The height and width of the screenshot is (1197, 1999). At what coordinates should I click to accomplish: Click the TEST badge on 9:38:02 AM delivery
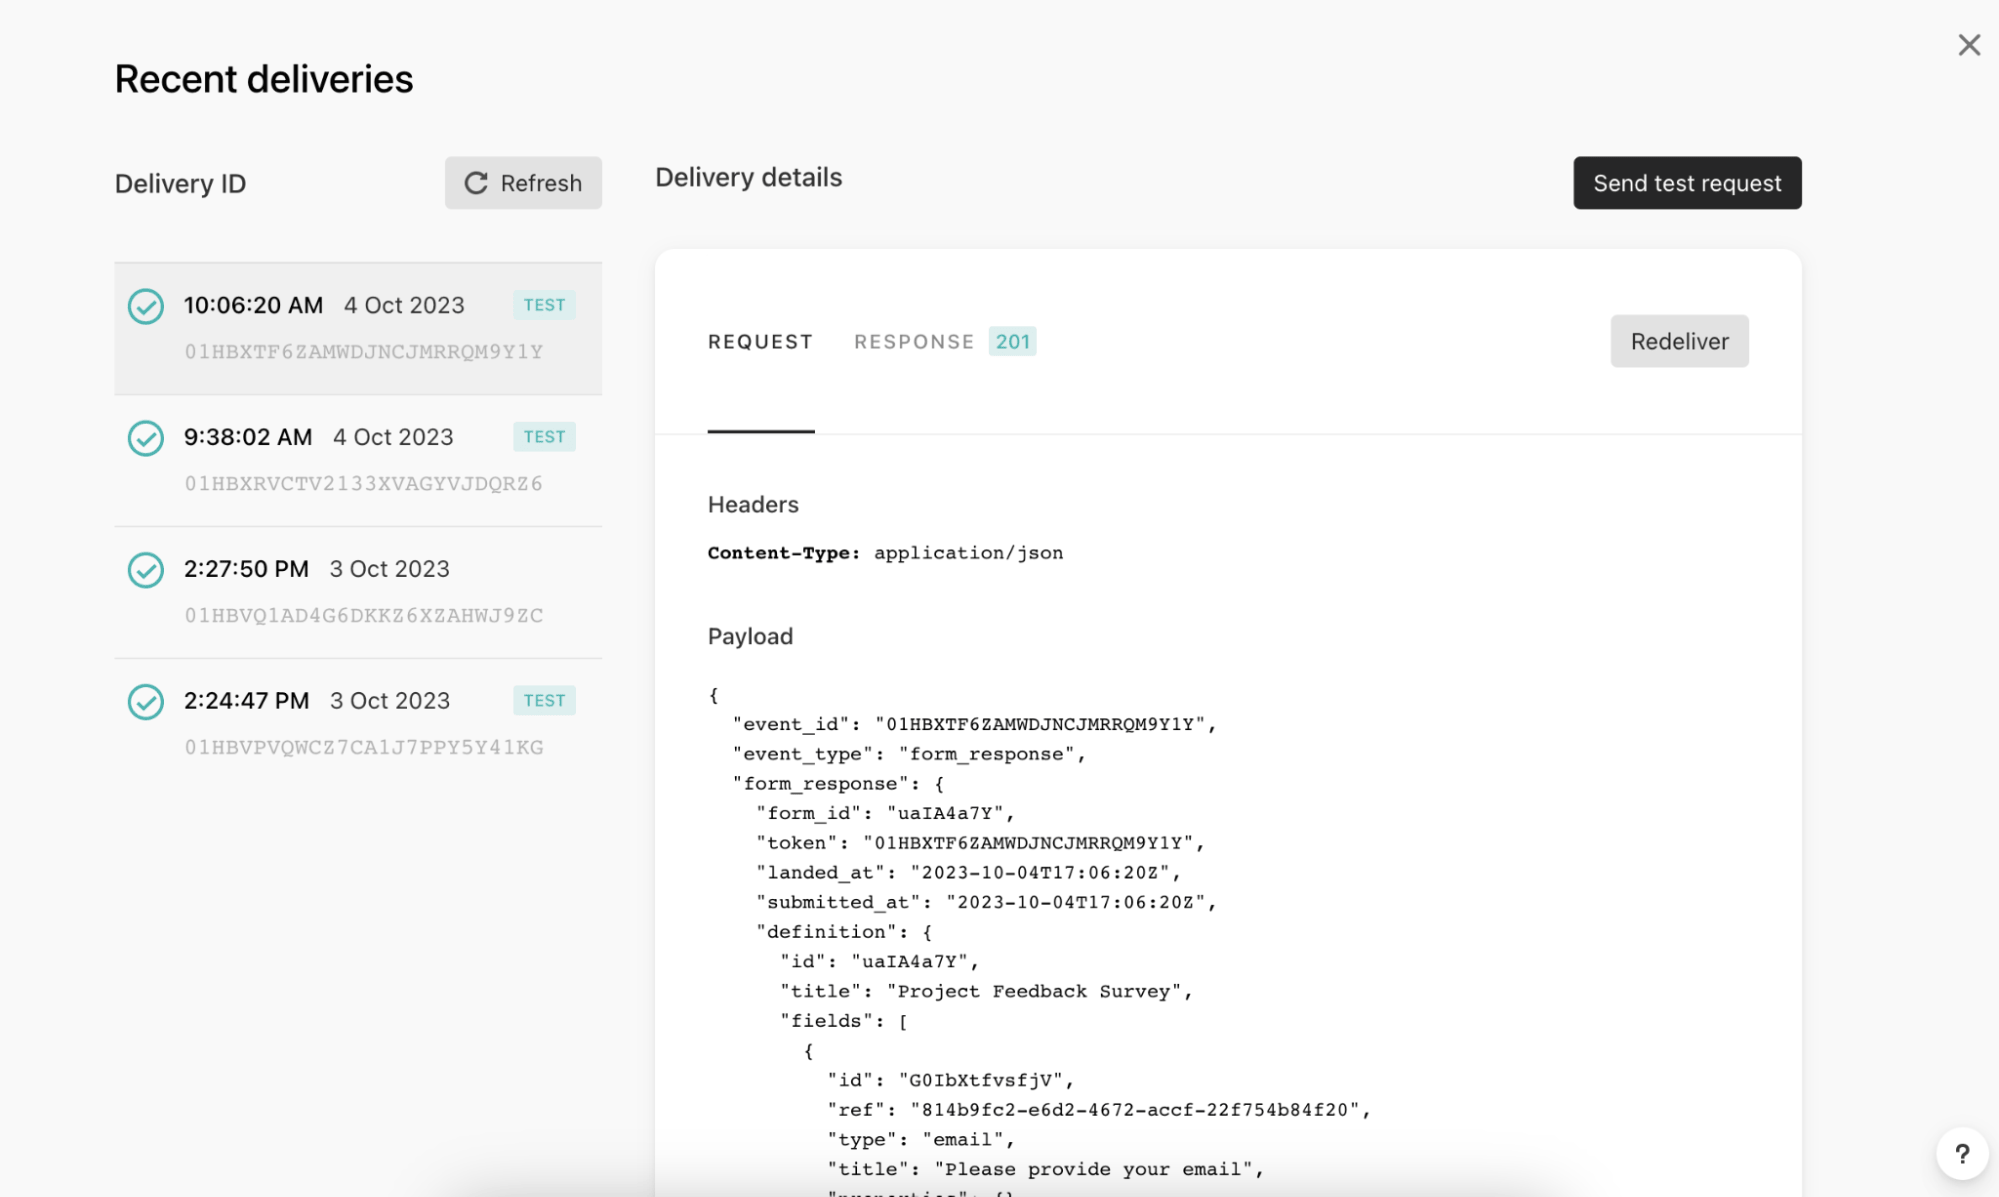click(544, 437)
